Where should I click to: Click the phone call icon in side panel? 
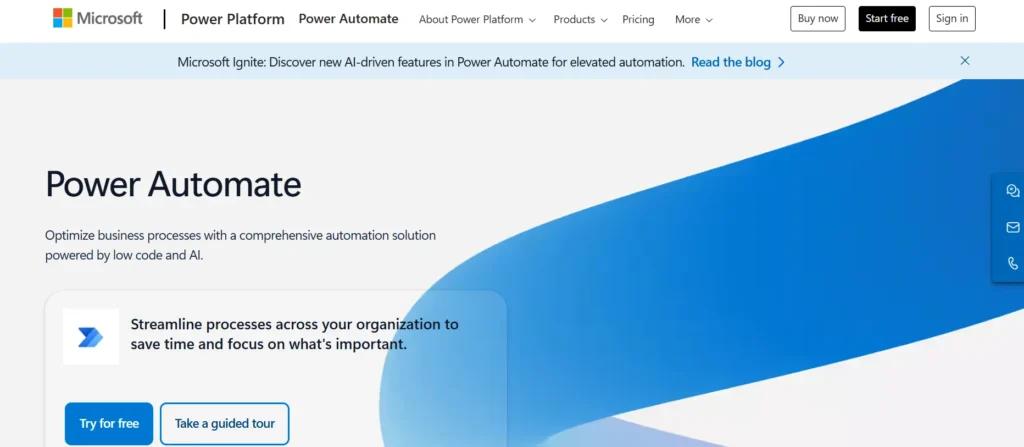click(1012, 263)
